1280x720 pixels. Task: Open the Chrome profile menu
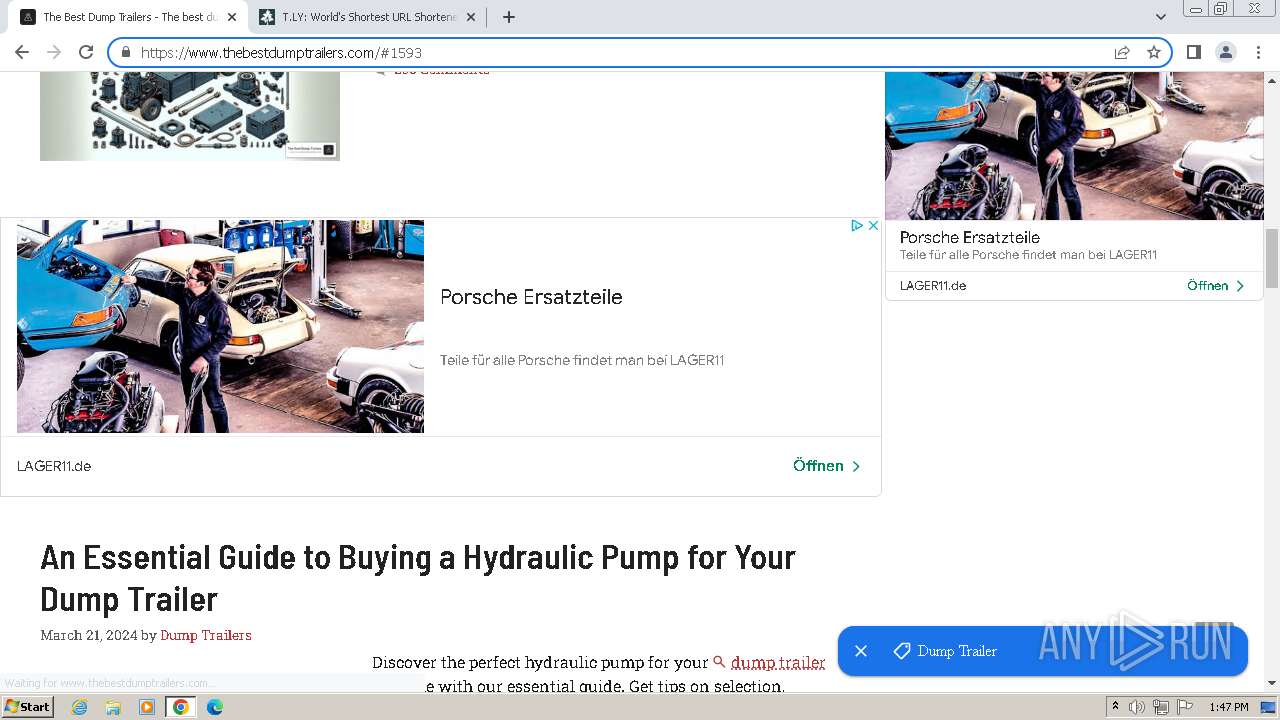coord(1225,52)
